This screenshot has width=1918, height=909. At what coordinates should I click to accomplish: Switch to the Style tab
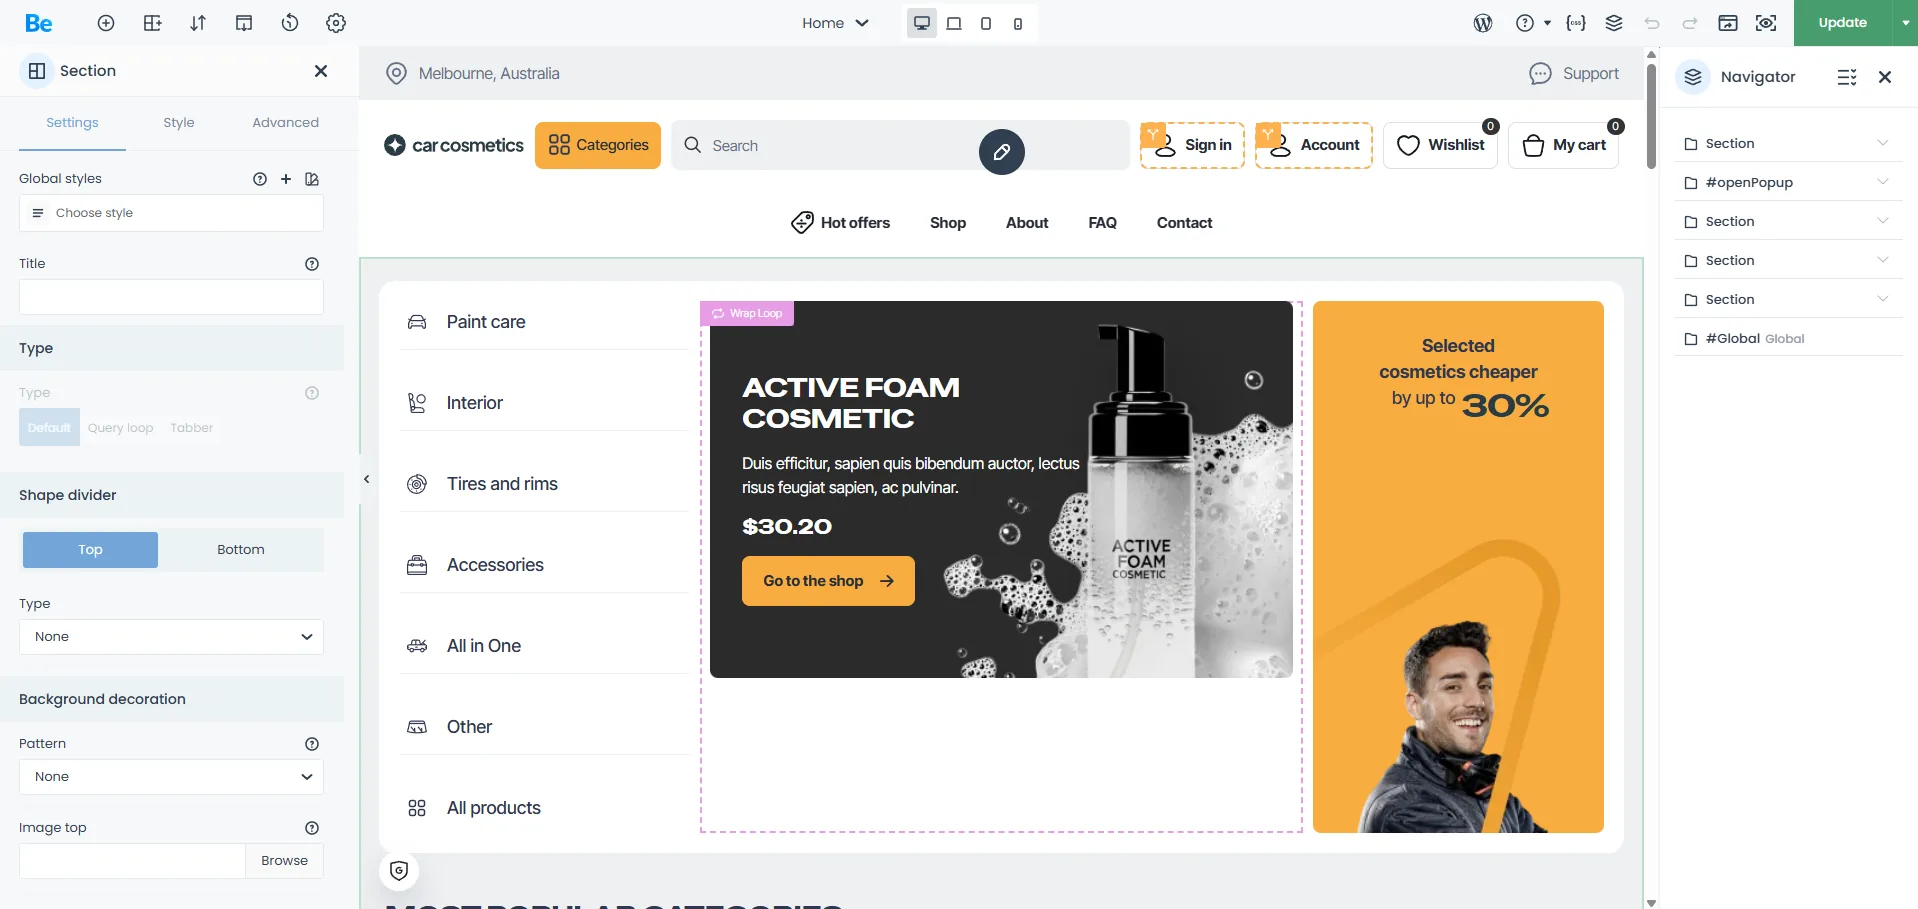[x=179, y=123]
